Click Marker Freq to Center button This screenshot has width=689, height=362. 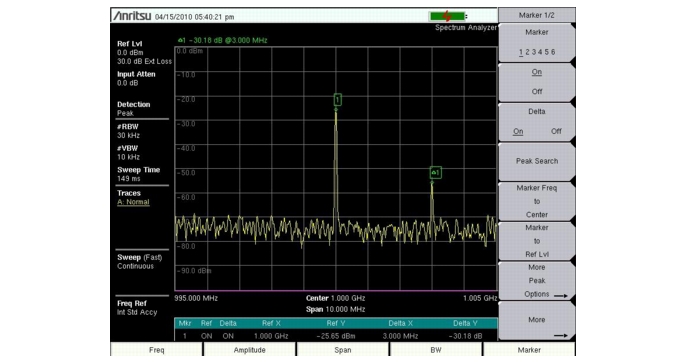(x=537, y=201)
